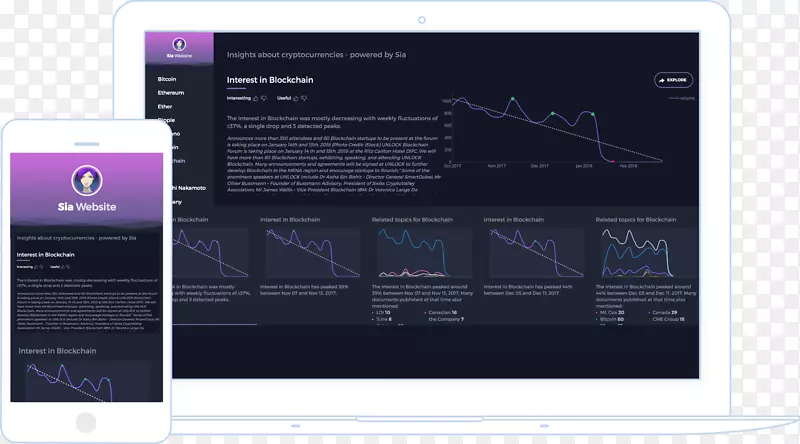Viewport: 800px width, 444px height.
Task: Thumbs up next to Useful on desktop
Action: (x=297, y=98)
